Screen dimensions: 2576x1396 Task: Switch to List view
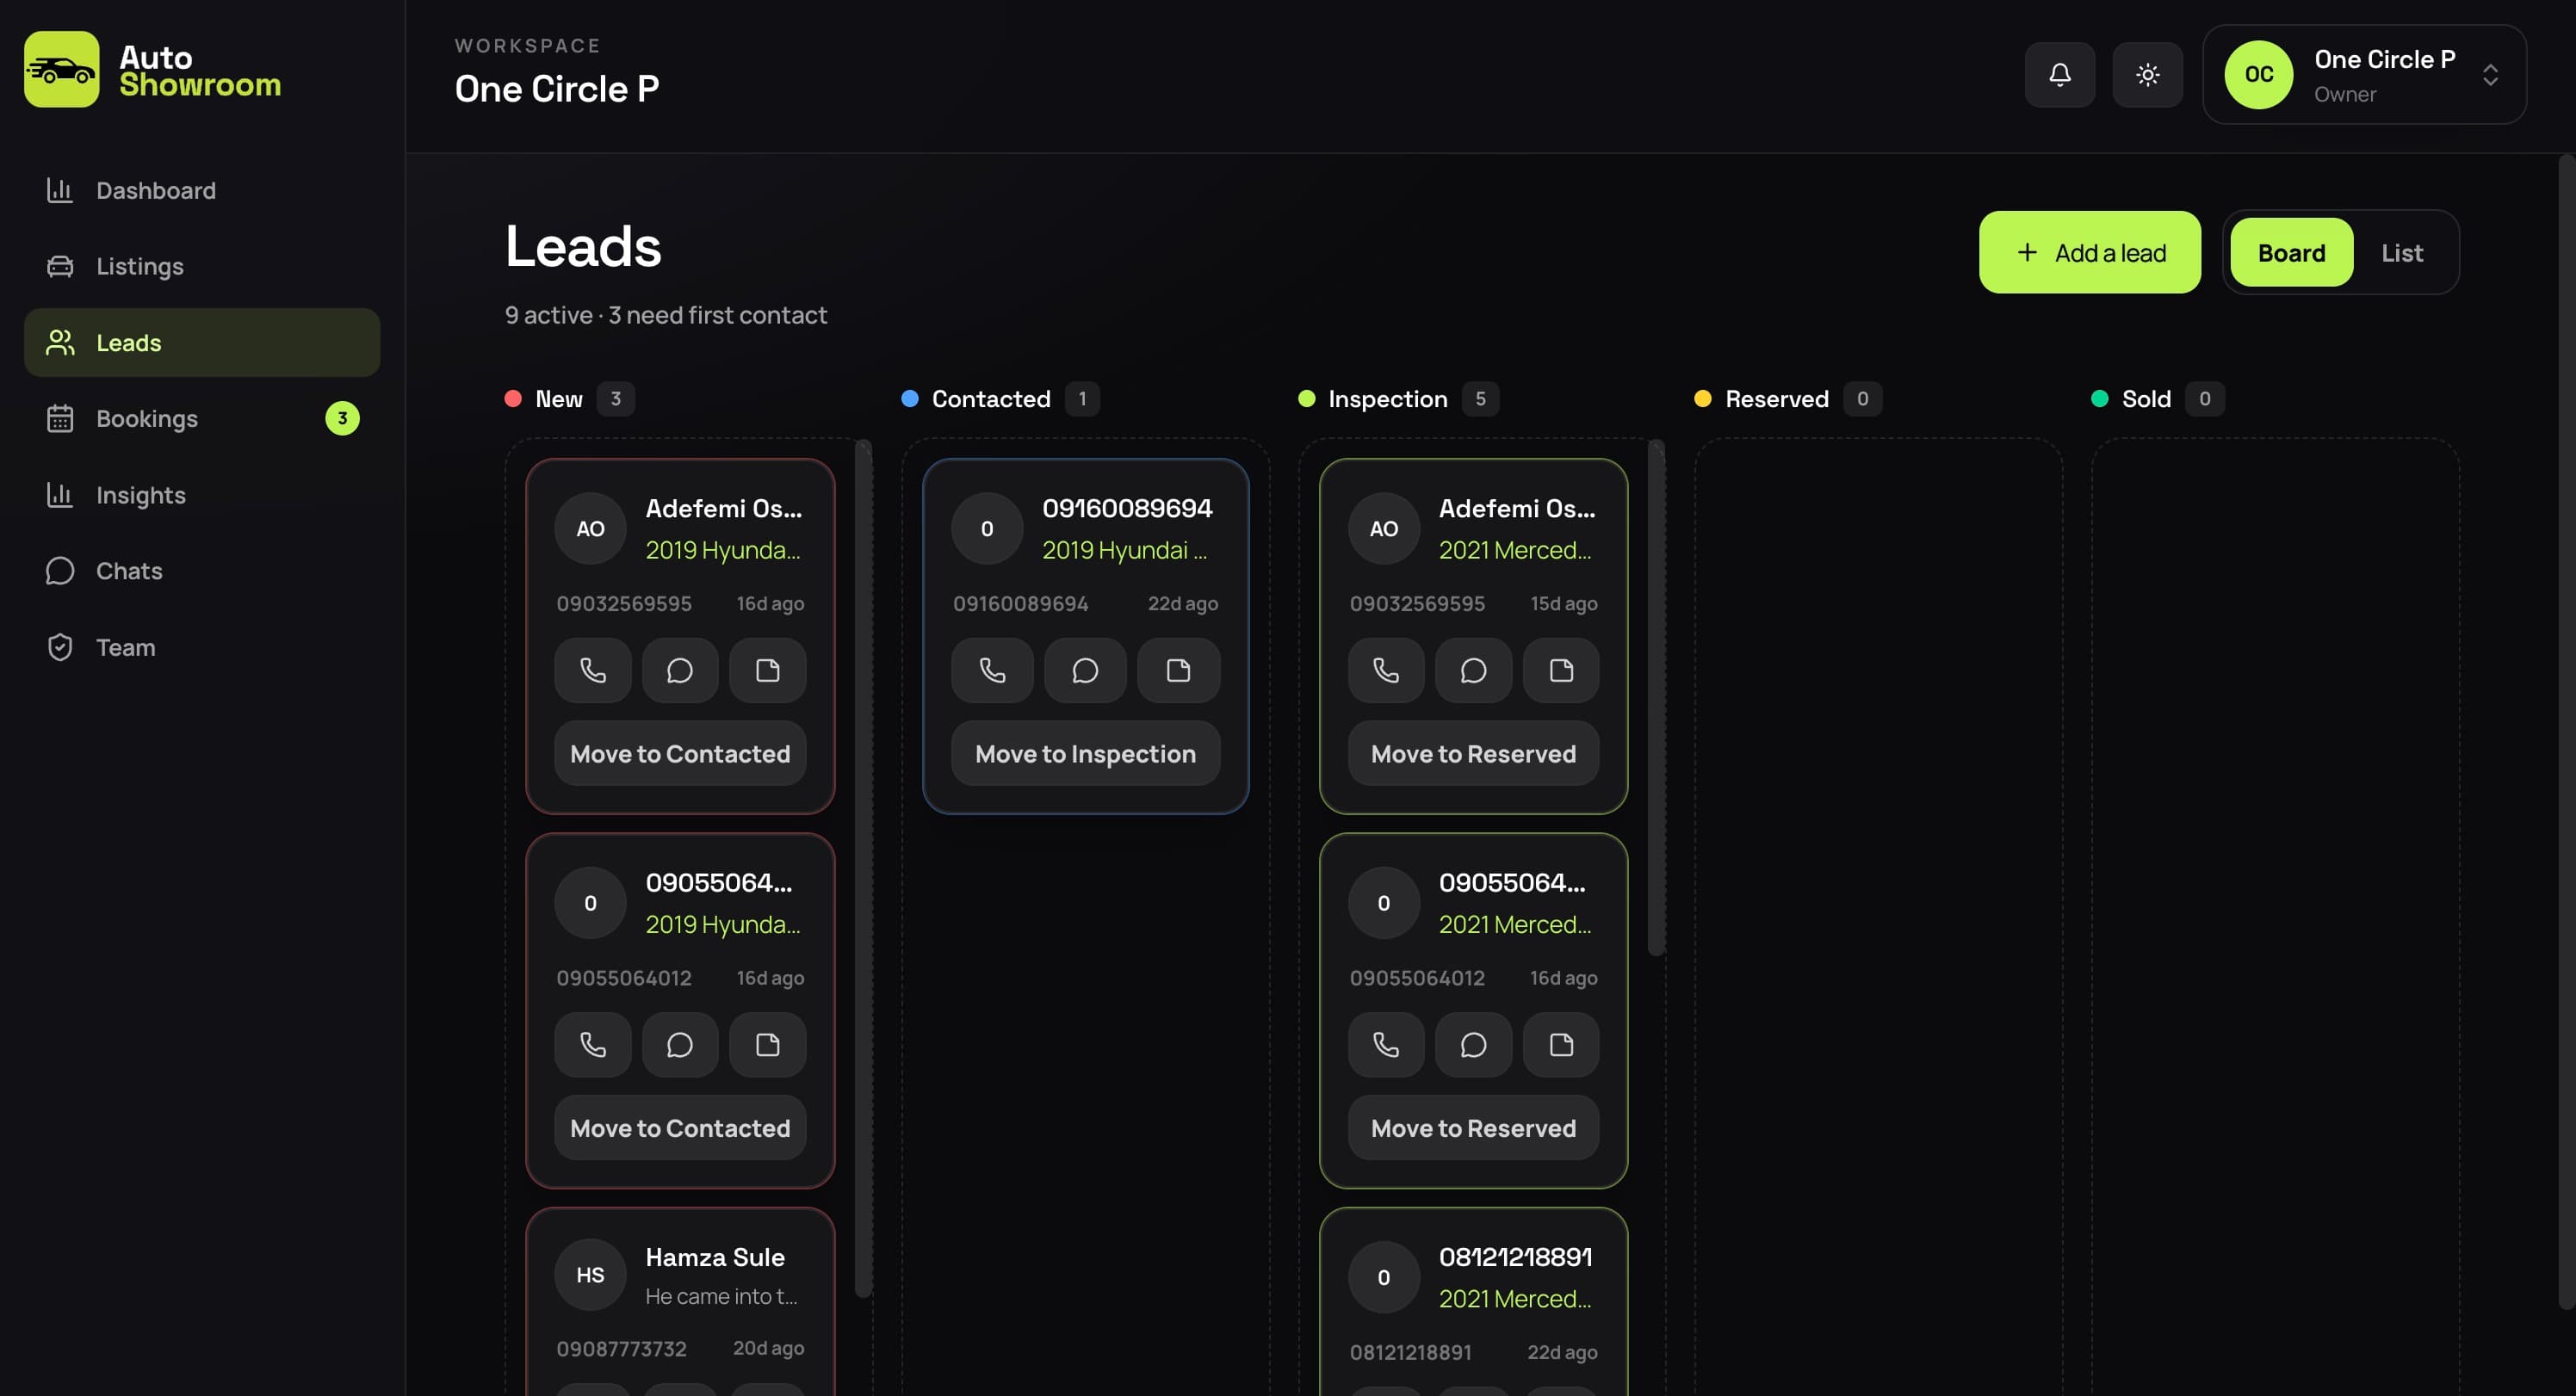click(x=2402, y=252)
